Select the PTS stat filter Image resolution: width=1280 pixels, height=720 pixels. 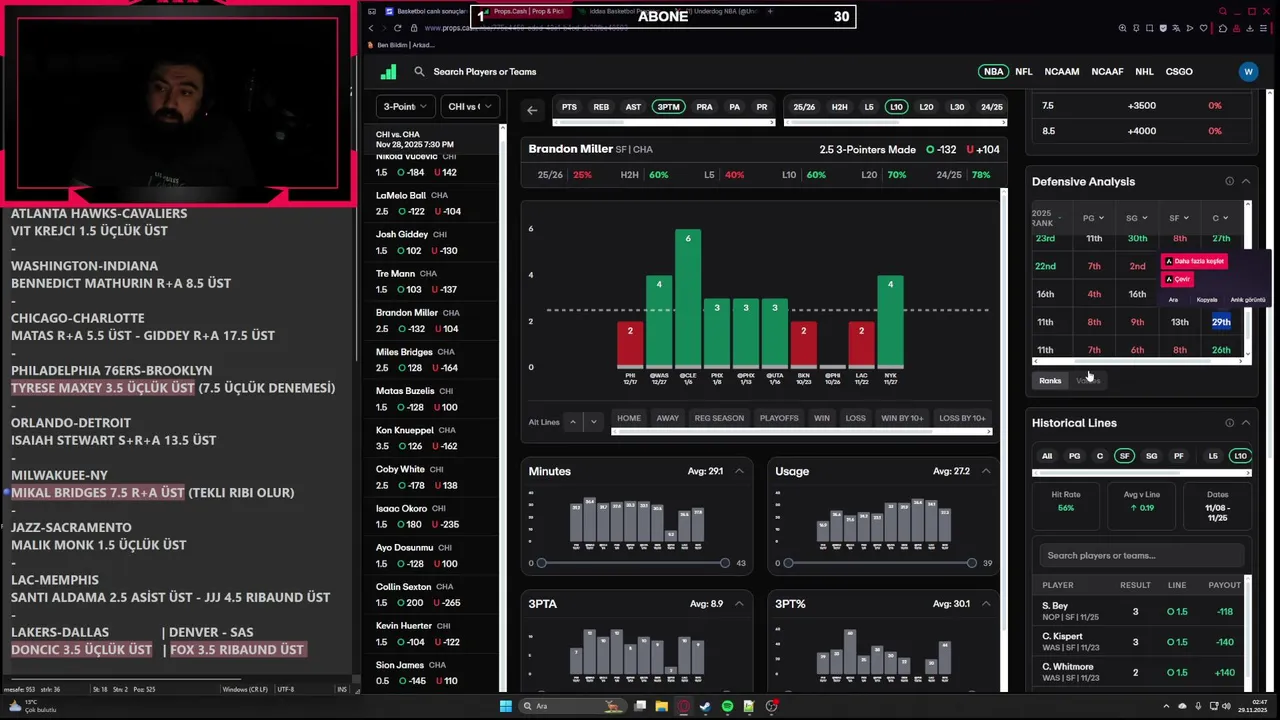tap(569, 107)
